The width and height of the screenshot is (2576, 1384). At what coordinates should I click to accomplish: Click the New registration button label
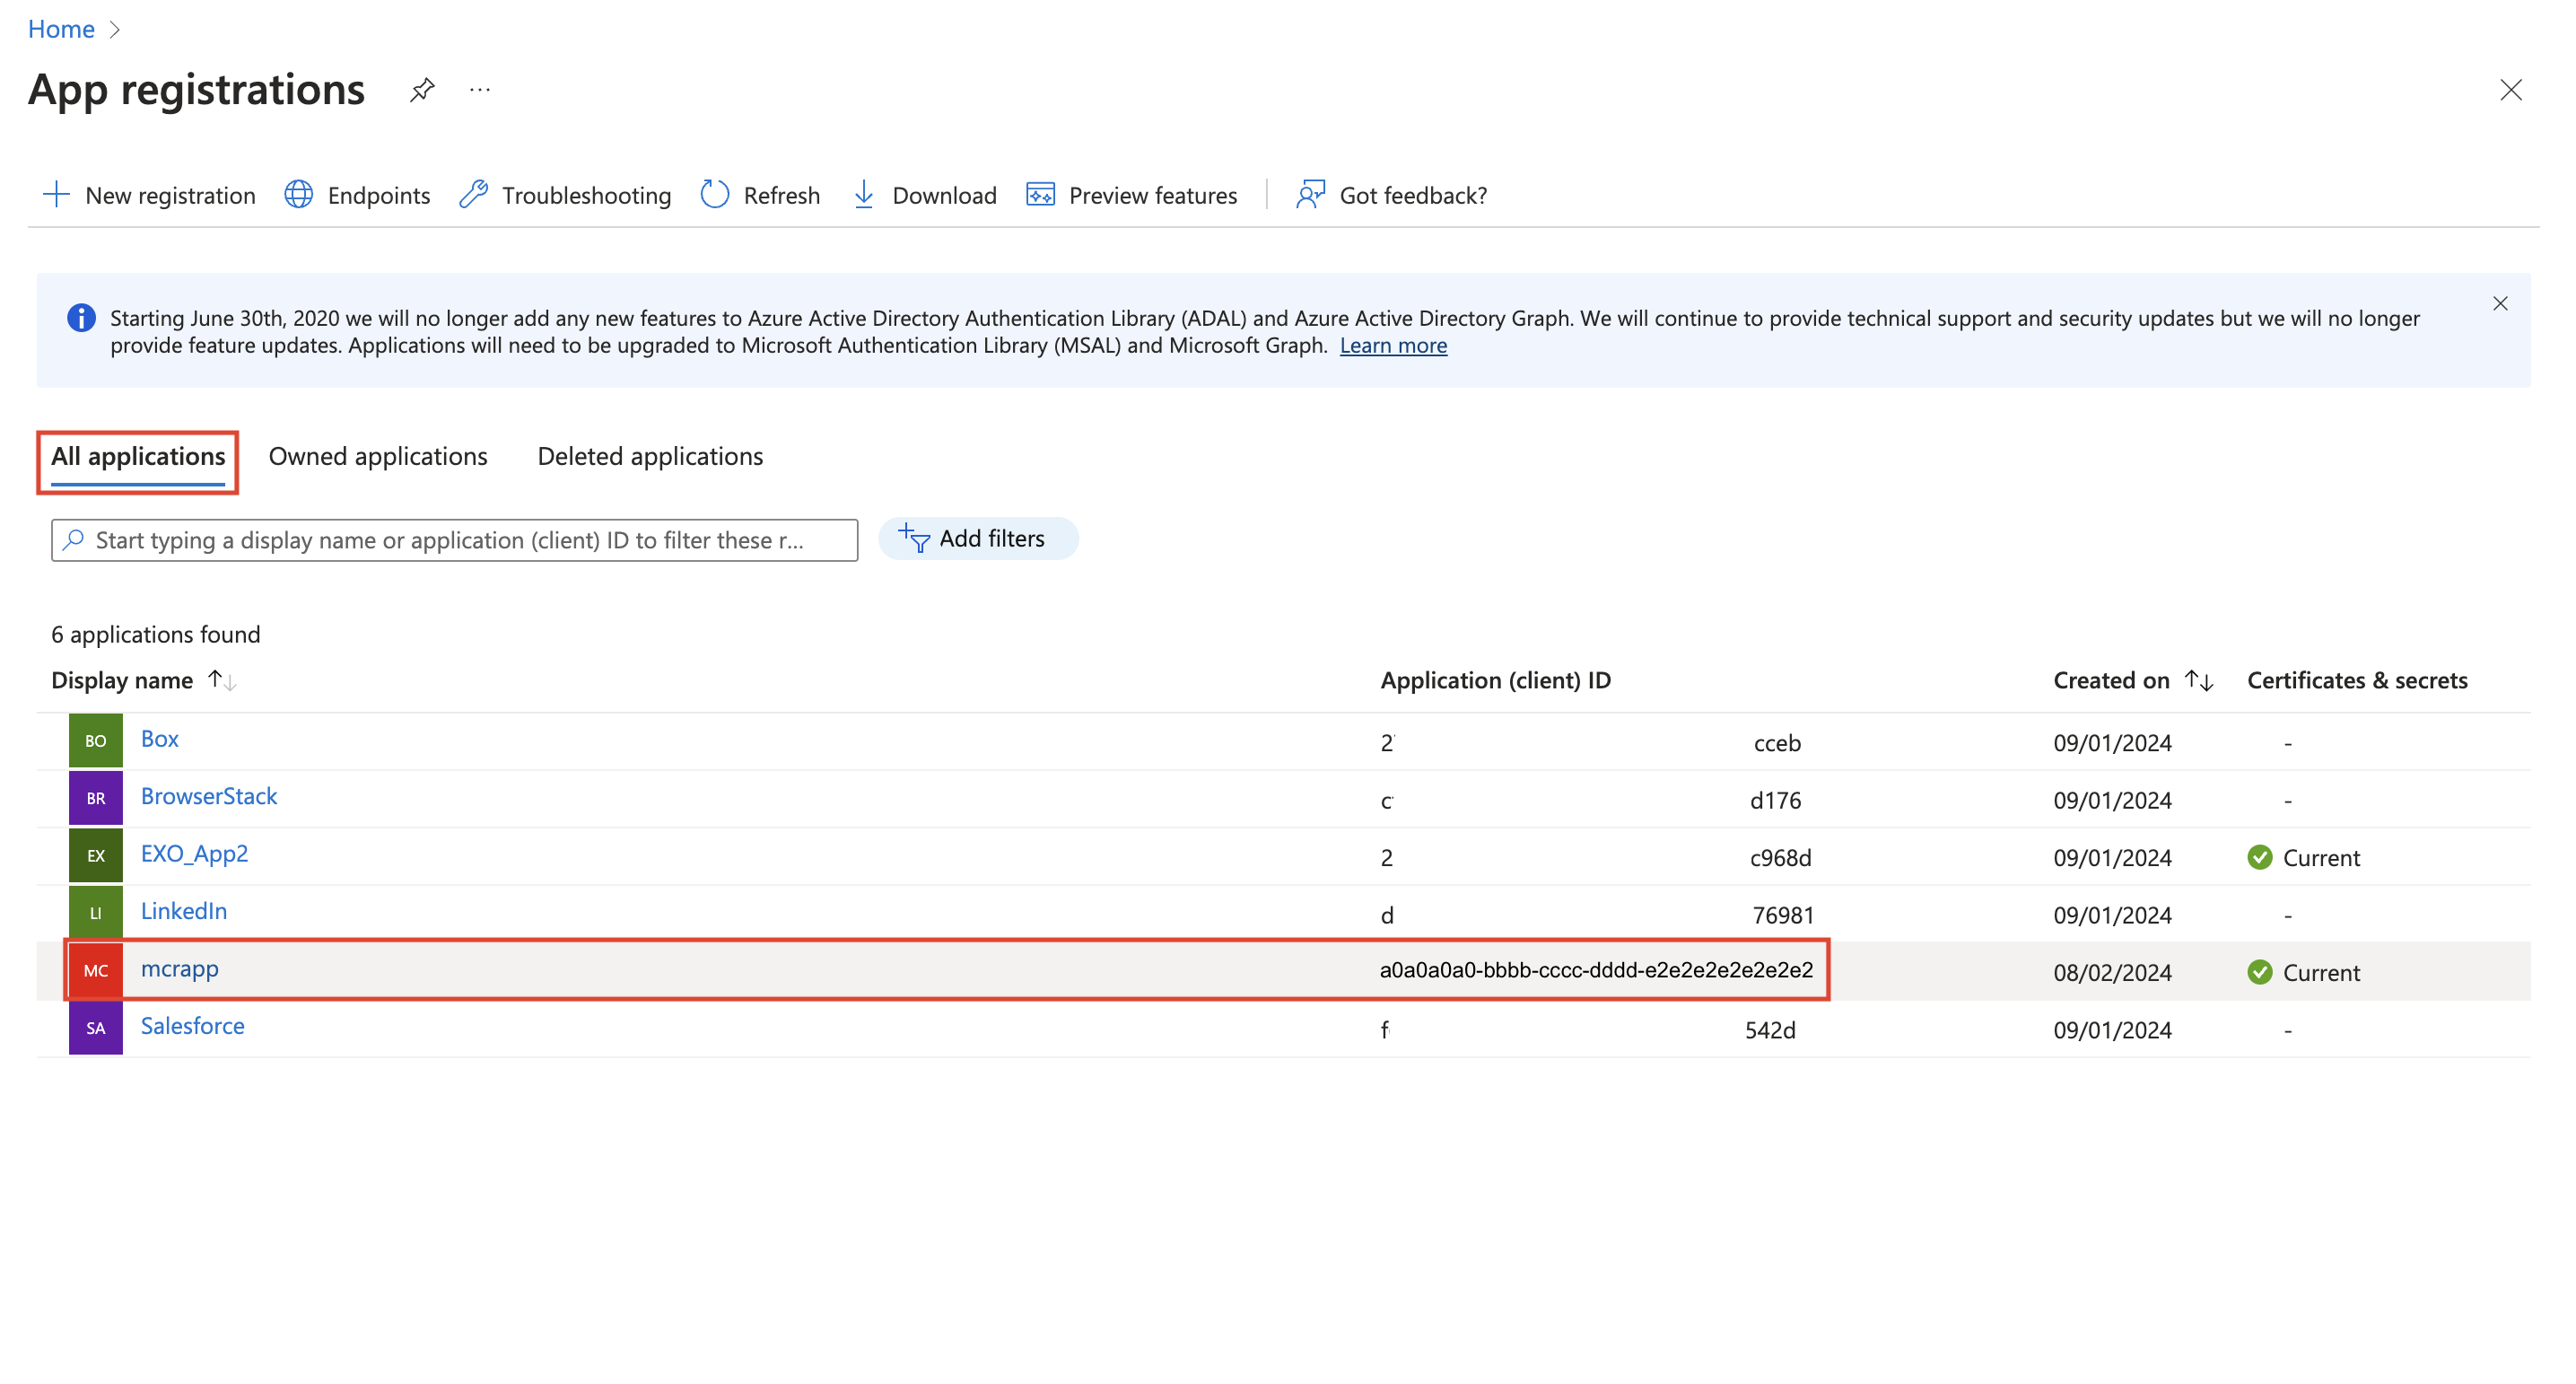tap(171, 195)
